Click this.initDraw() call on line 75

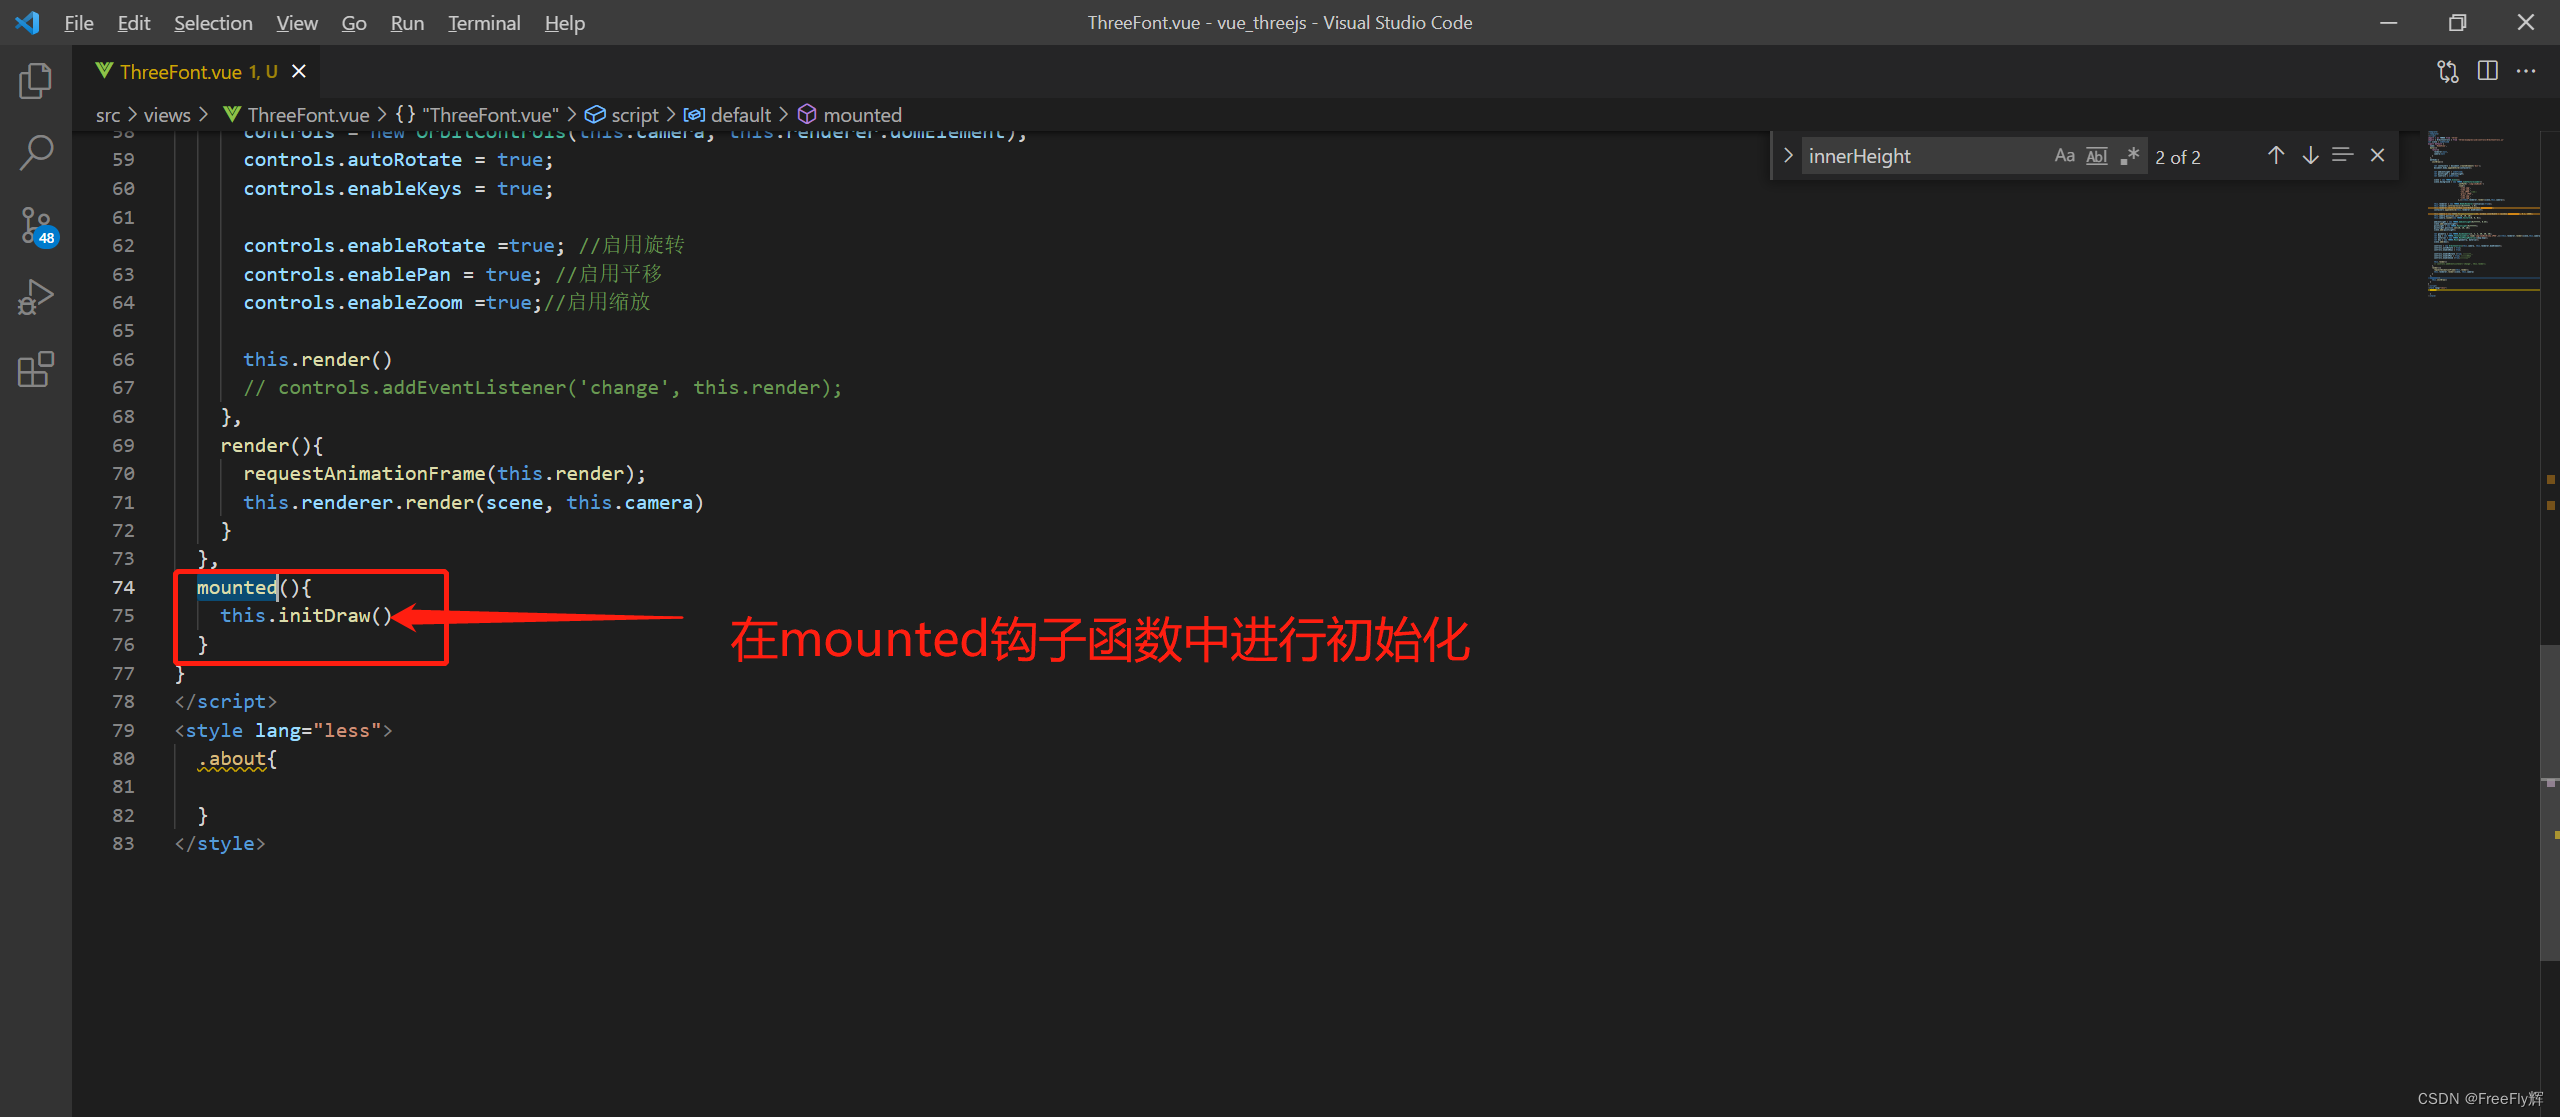pos(306,615)
